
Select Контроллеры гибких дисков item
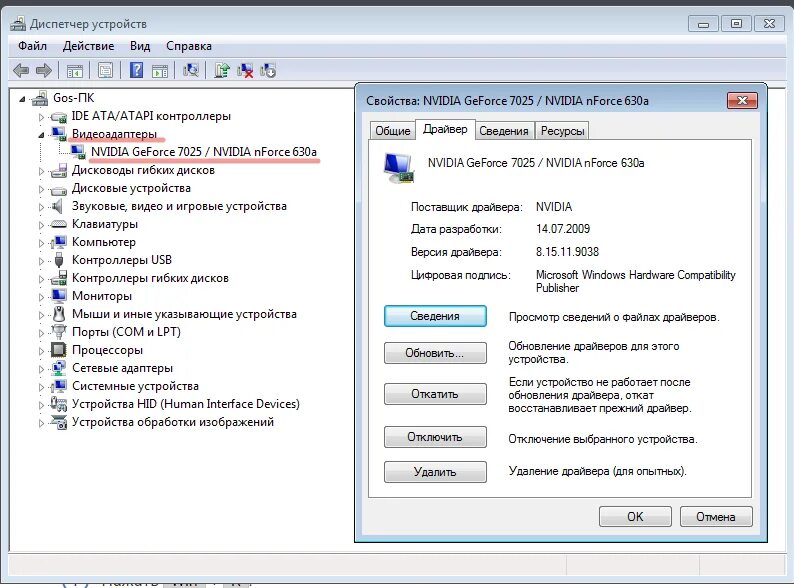tap(150, 278)
